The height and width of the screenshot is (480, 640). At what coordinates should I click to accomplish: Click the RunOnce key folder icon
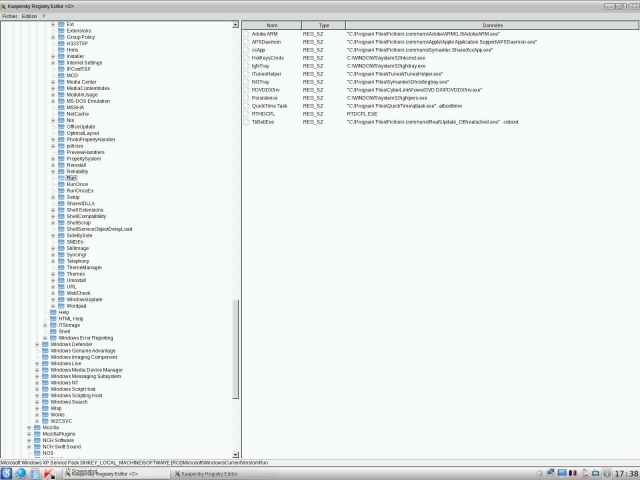[x=61, y=184]
